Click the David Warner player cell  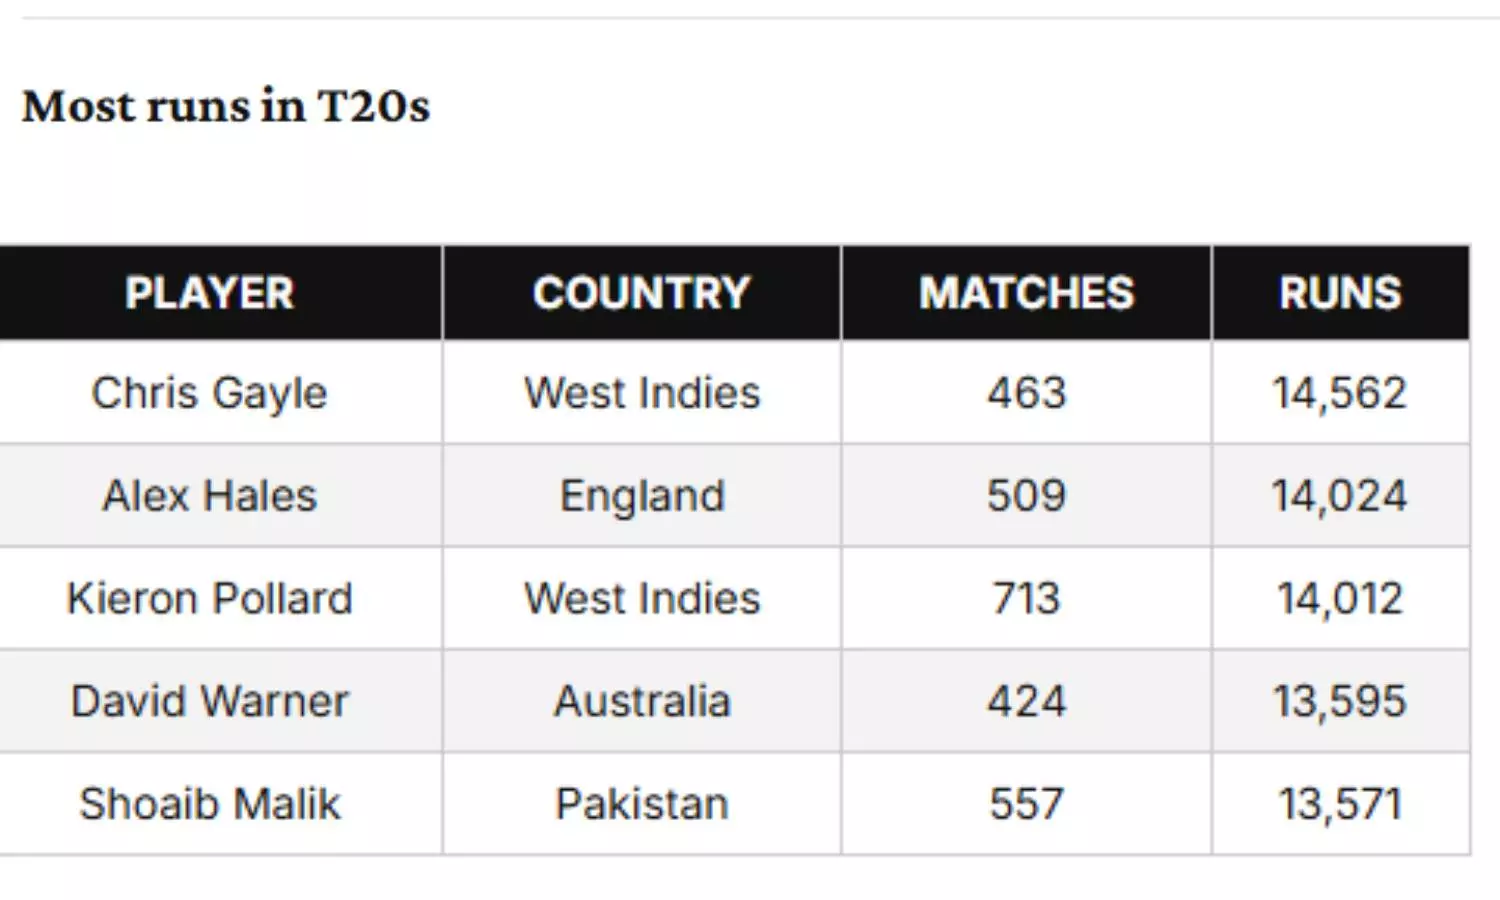tap(210, 701)
